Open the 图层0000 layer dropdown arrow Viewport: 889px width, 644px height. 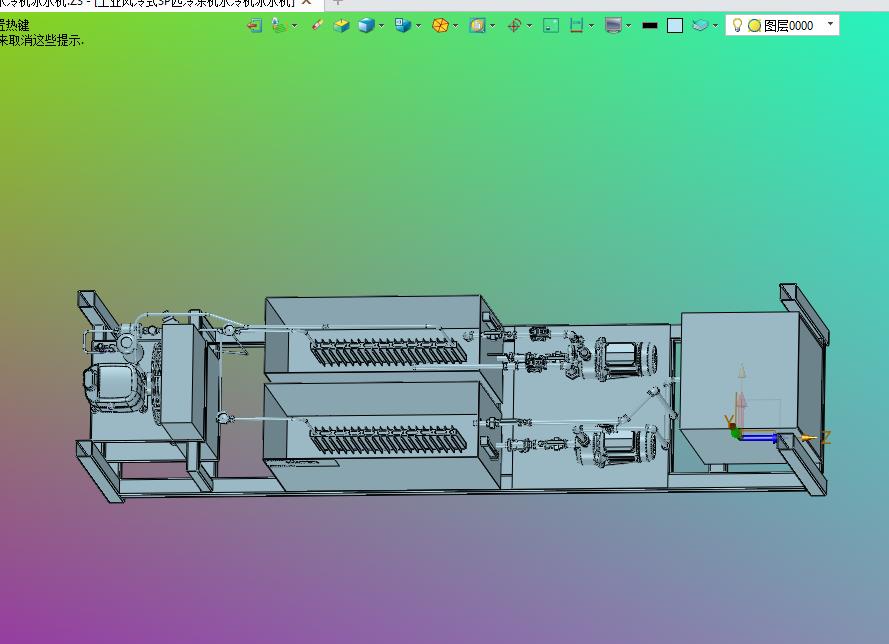coord(831,24)
